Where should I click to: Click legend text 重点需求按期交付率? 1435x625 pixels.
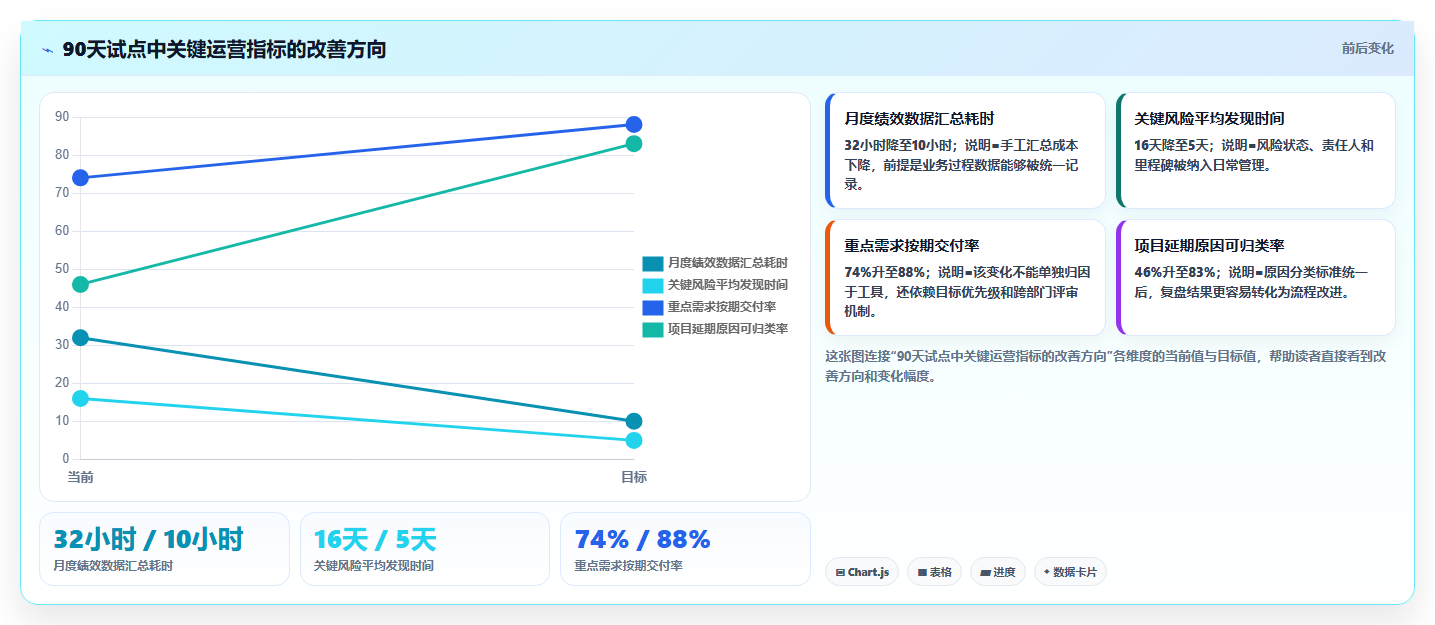point(722,307)
